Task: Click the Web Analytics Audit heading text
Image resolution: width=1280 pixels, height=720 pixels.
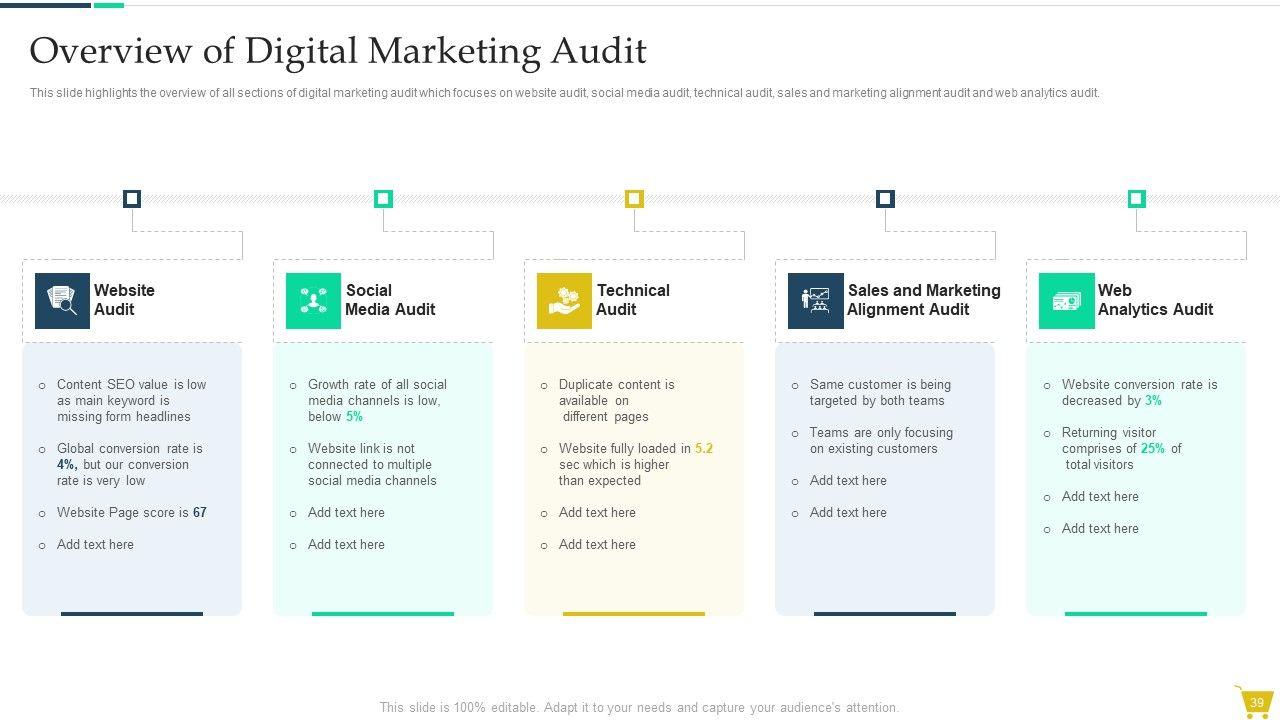Action: (x=1155, y=300)
